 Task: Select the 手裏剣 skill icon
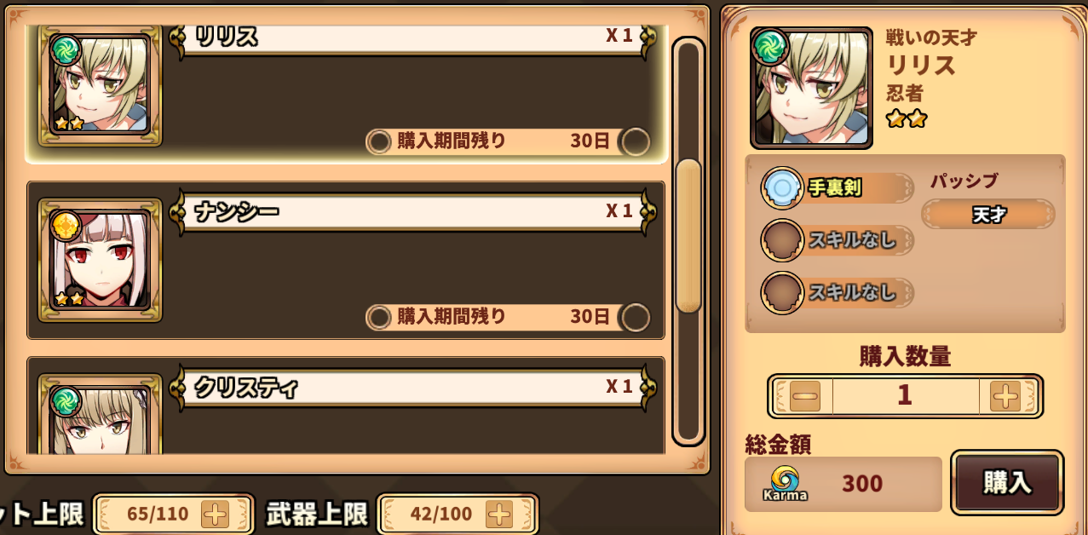783,187
